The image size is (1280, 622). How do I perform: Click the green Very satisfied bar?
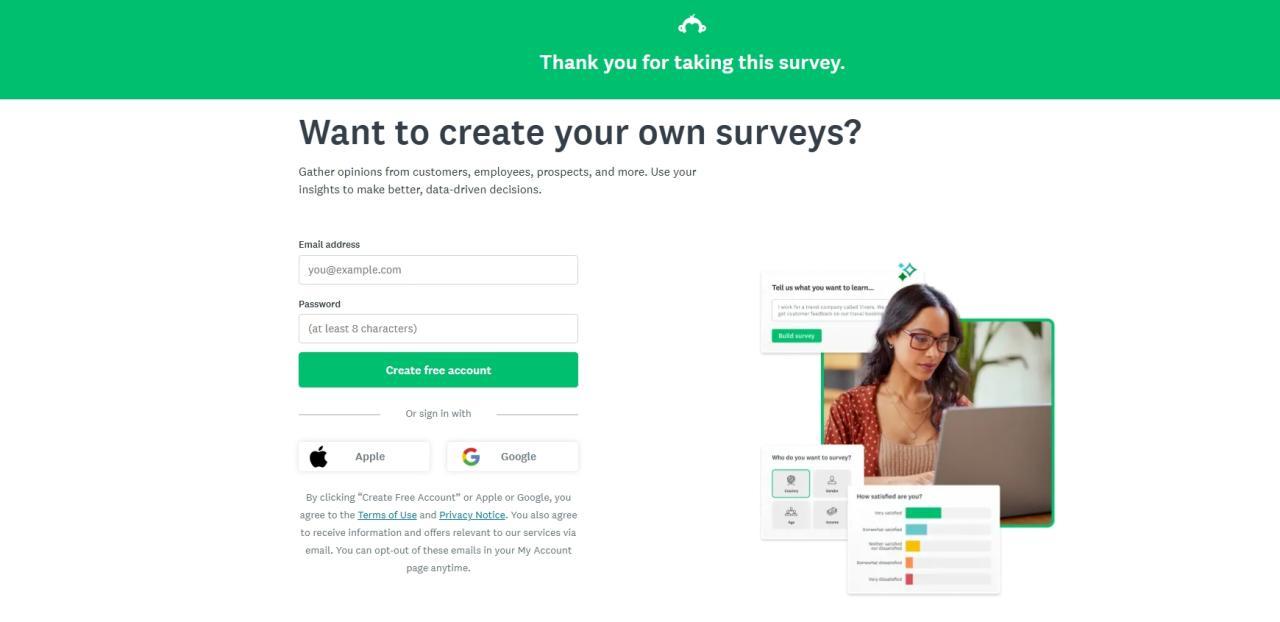(x=923, y=513)
